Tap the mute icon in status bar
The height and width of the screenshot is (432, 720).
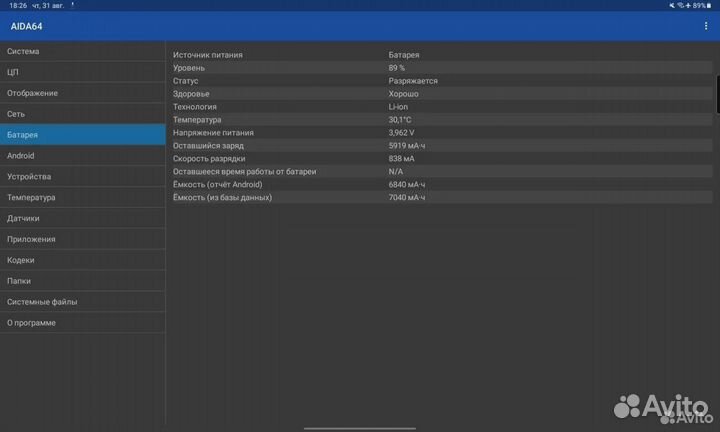pos(672,6)
